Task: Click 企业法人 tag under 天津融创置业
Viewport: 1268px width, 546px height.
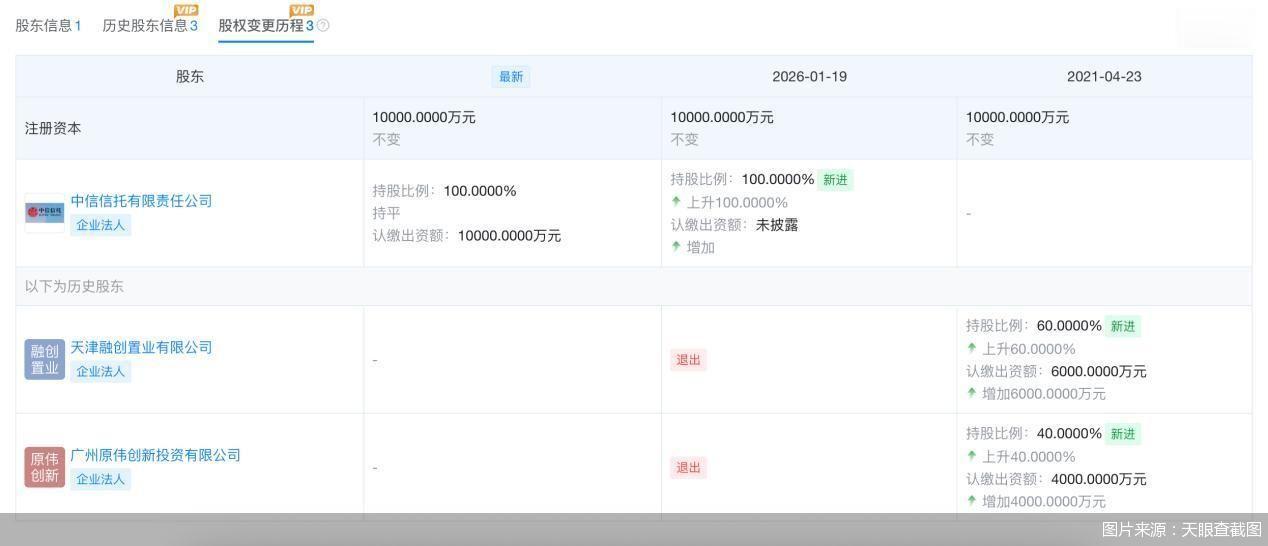Action: (x=101, y=372)
